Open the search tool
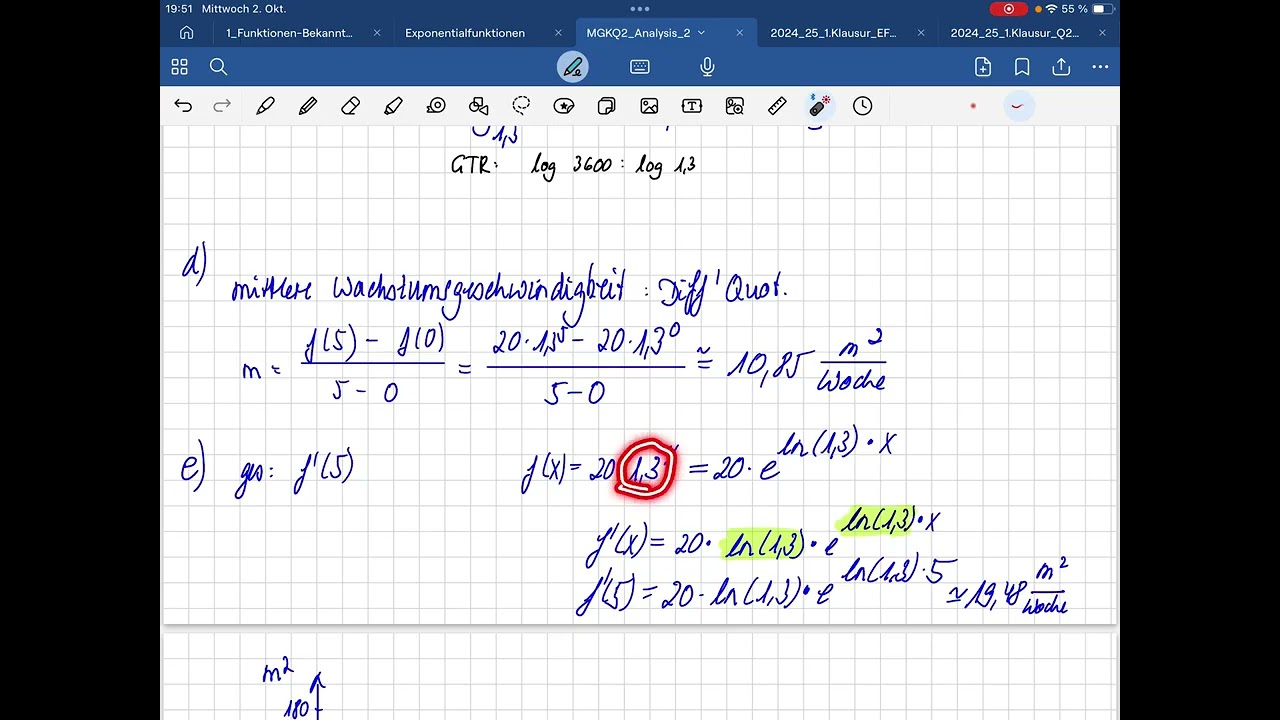The width and height of the screenshot is (1280, 720). click(x=219, y=67)
